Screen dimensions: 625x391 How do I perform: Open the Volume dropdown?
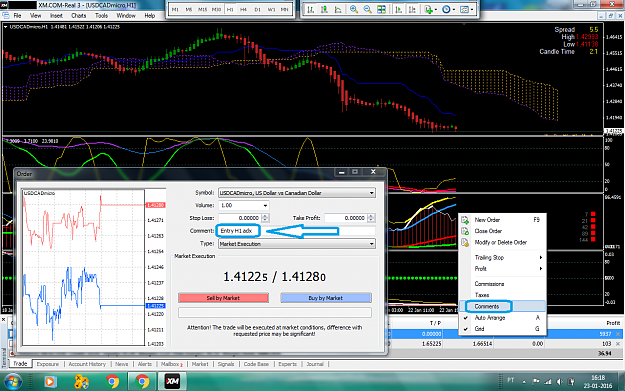(x=244, y=205)
